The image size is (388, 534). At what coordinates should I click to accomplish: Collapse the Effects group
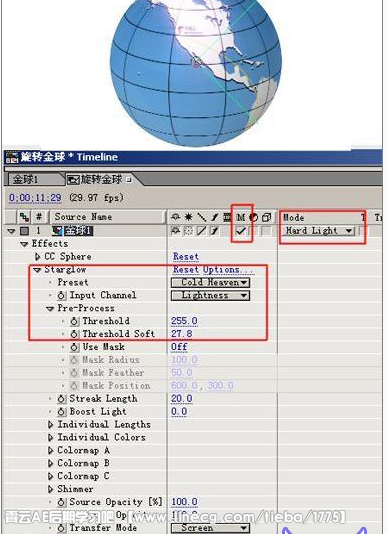tap(24, 244)
